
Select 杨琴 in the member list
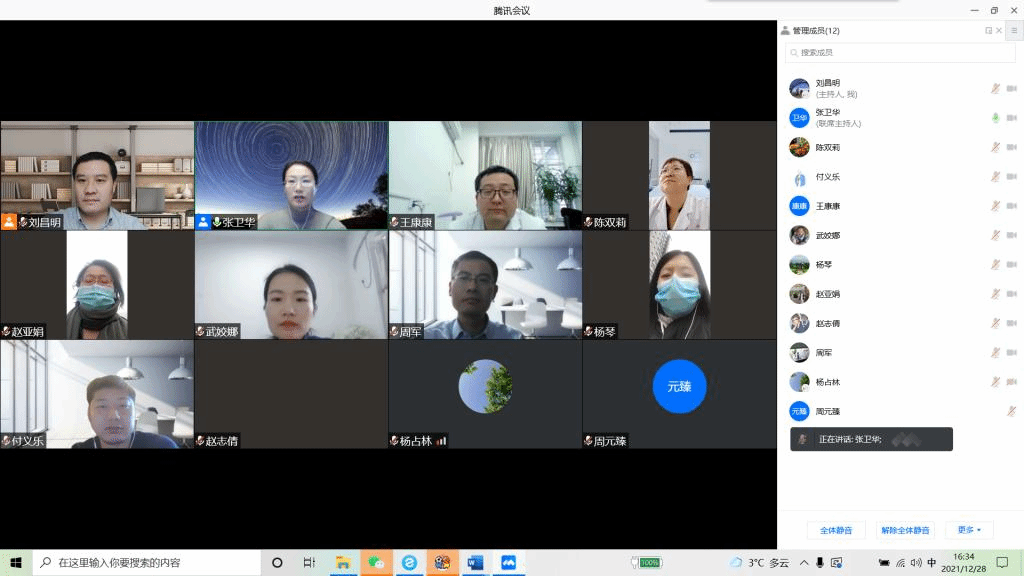[x=827, y=265]
